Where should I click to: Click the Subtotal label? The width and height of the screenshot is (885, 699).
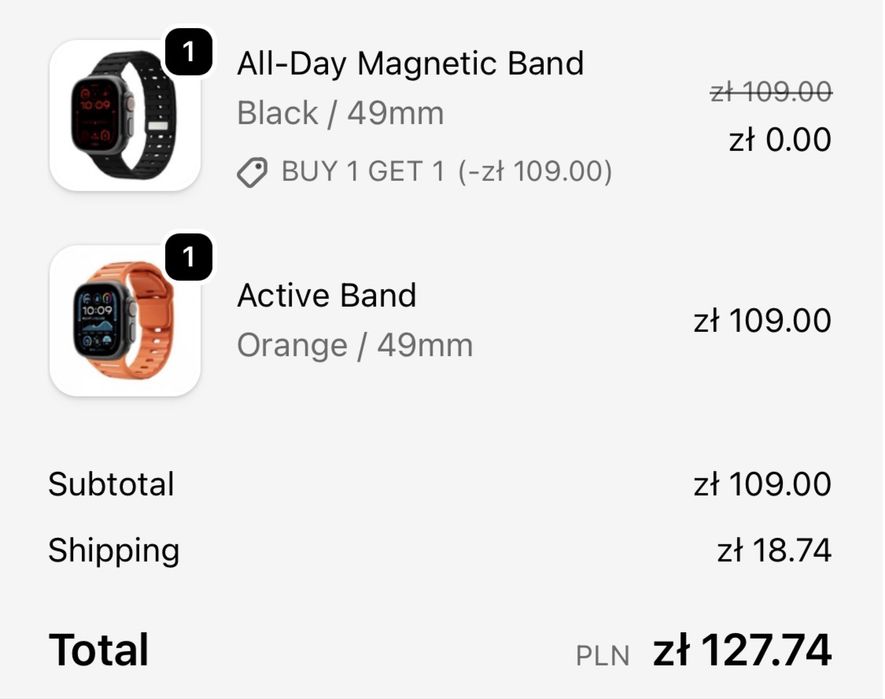point(111,485)
